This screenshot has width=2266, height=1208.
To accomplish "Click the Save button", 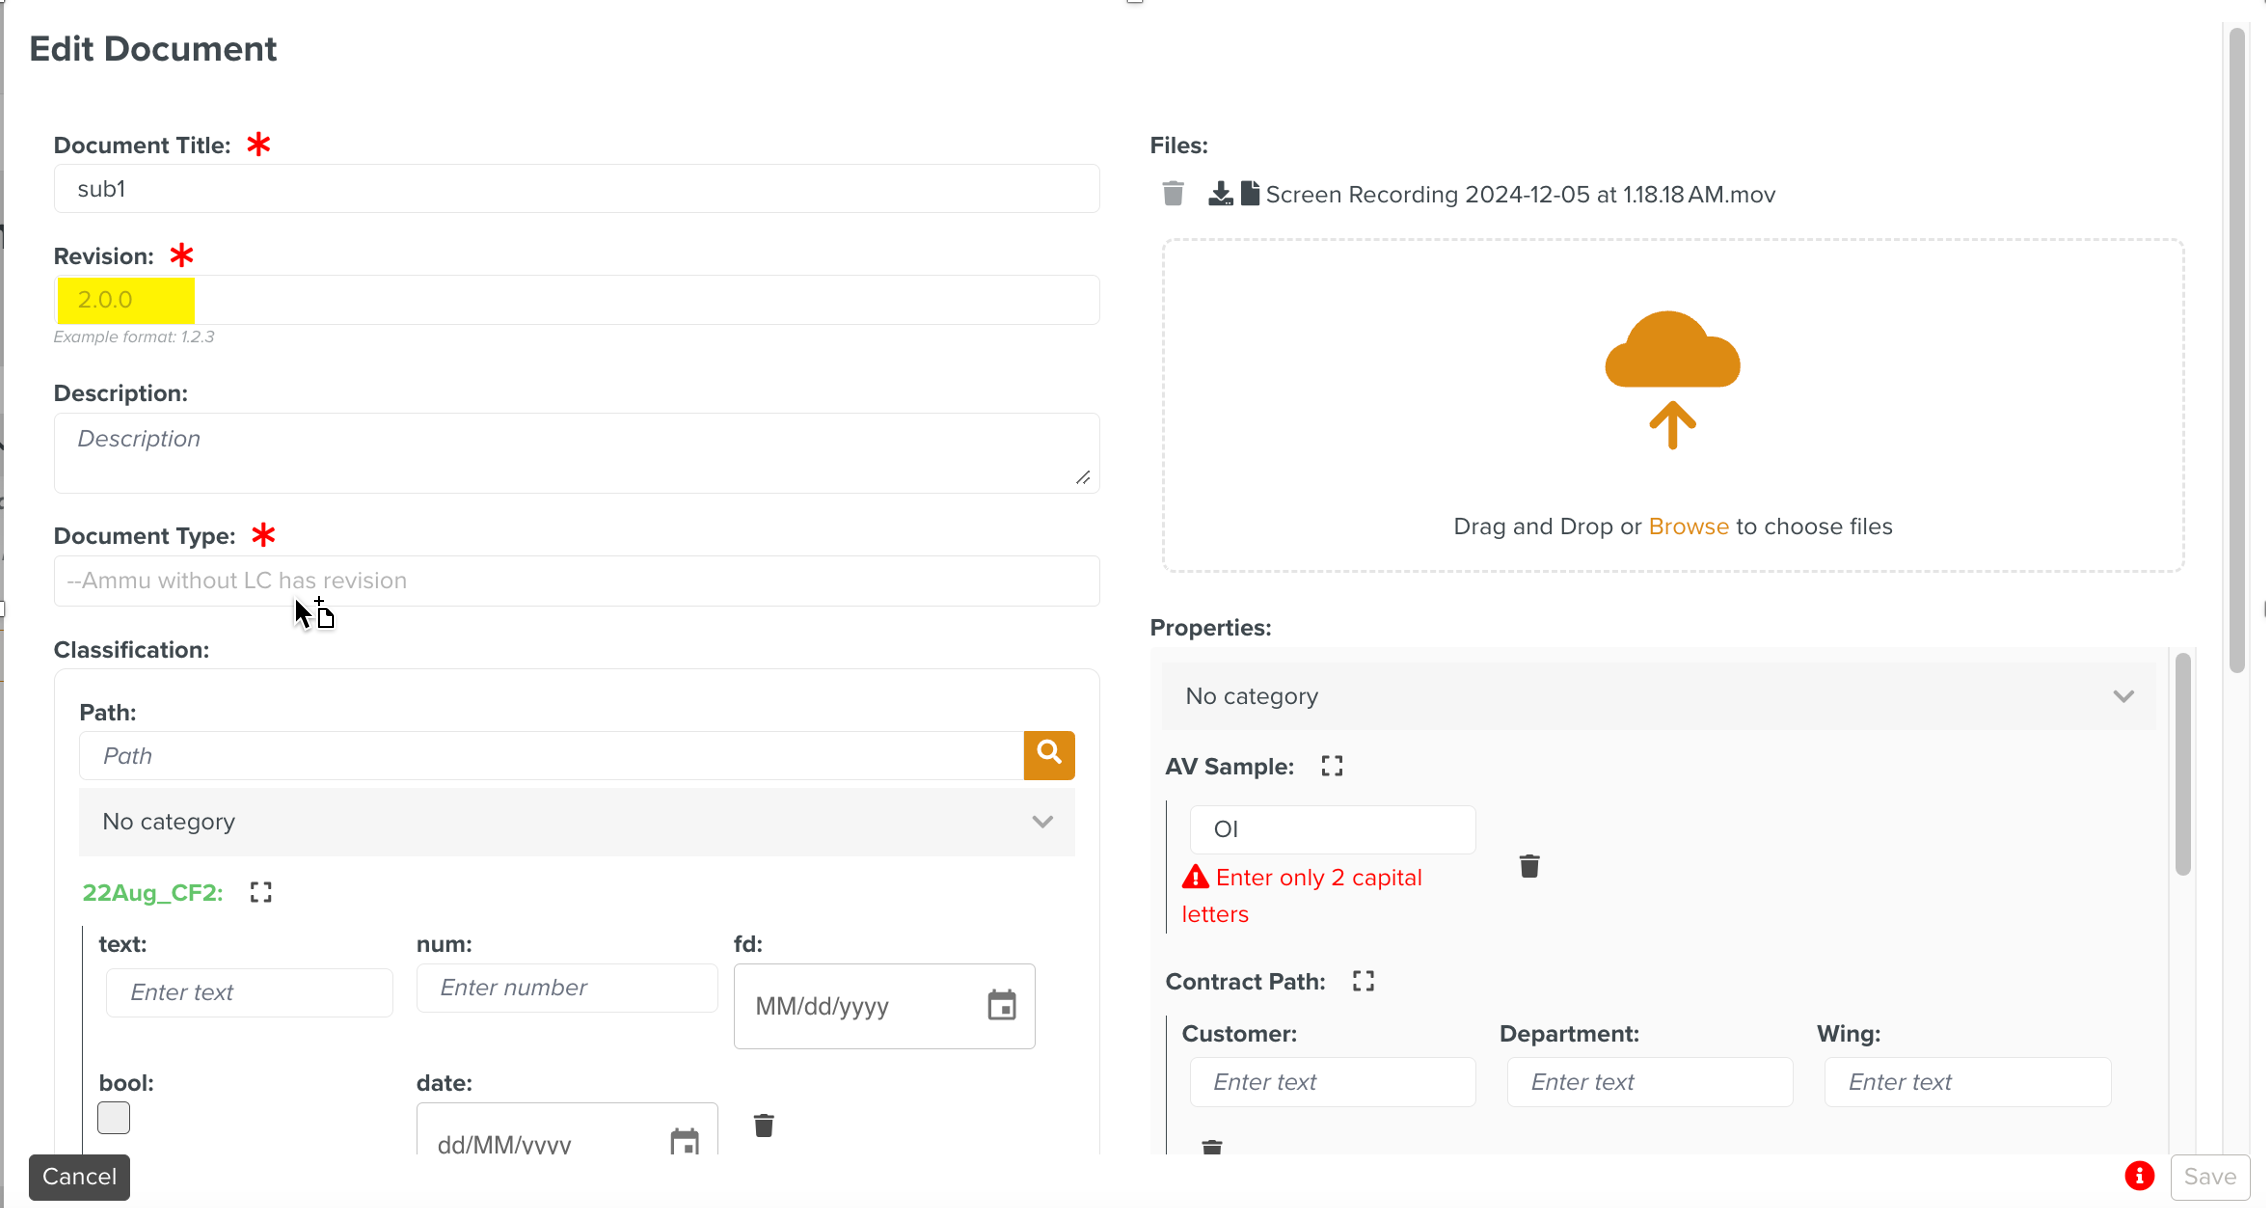I will pos(2209,1177).
